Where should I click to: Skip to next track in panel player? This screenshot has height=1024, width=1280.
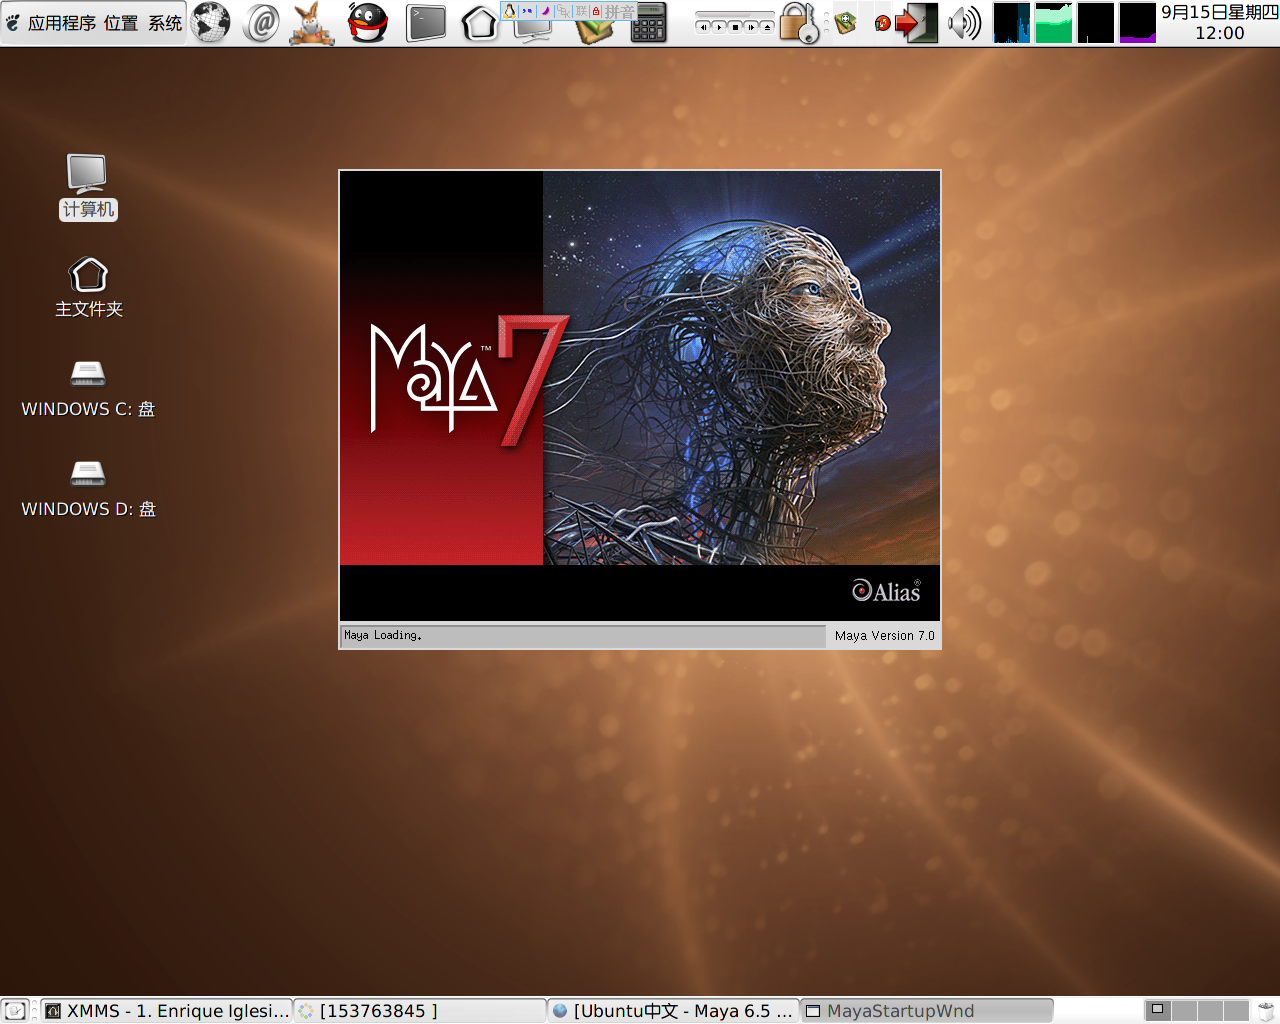752,27
